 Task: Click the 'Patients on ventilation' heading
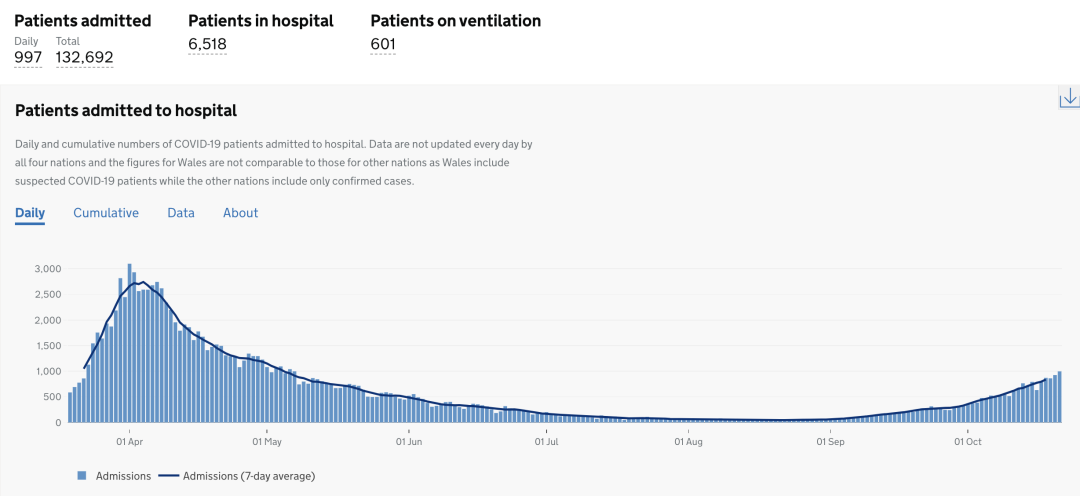(x=456, y=21)
